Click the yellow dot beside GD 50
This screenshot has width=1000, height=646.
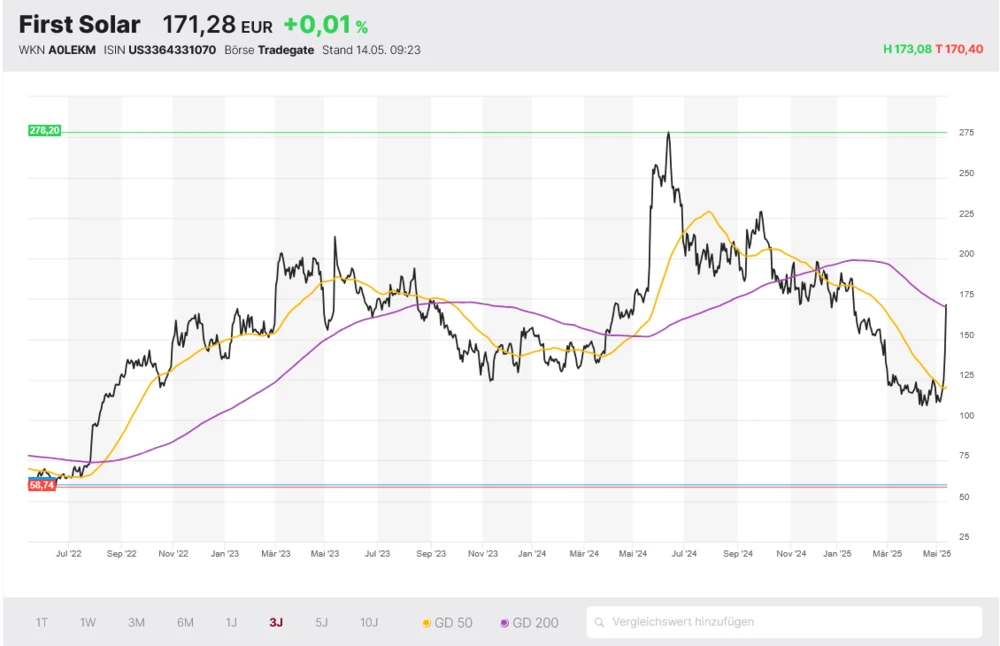click(x=427, y=623)
